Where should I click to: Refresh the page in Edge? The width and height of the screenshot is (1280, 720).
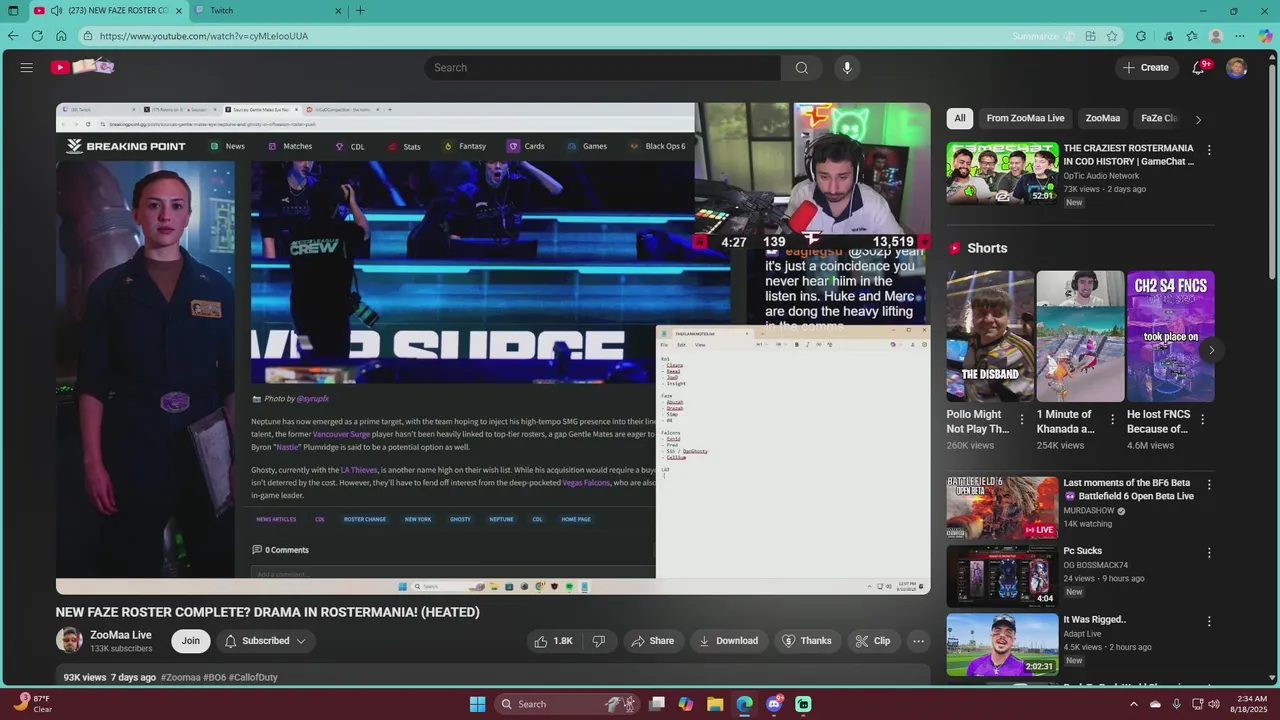click(x=37, y=36)
